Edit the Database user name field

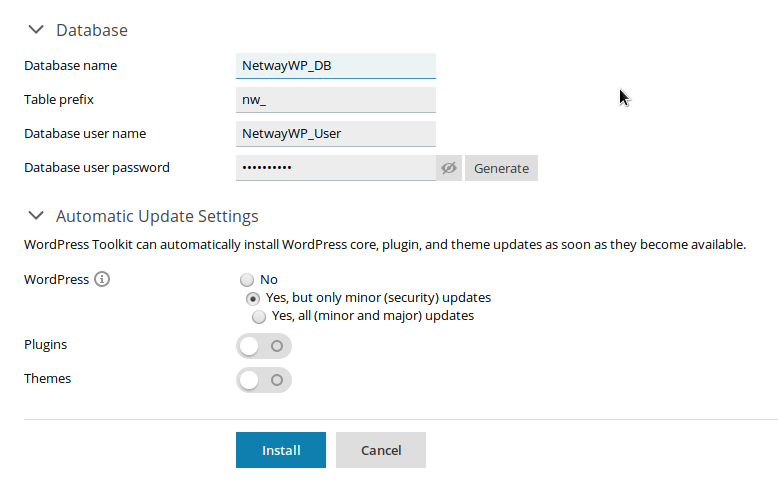pos(336,134)
